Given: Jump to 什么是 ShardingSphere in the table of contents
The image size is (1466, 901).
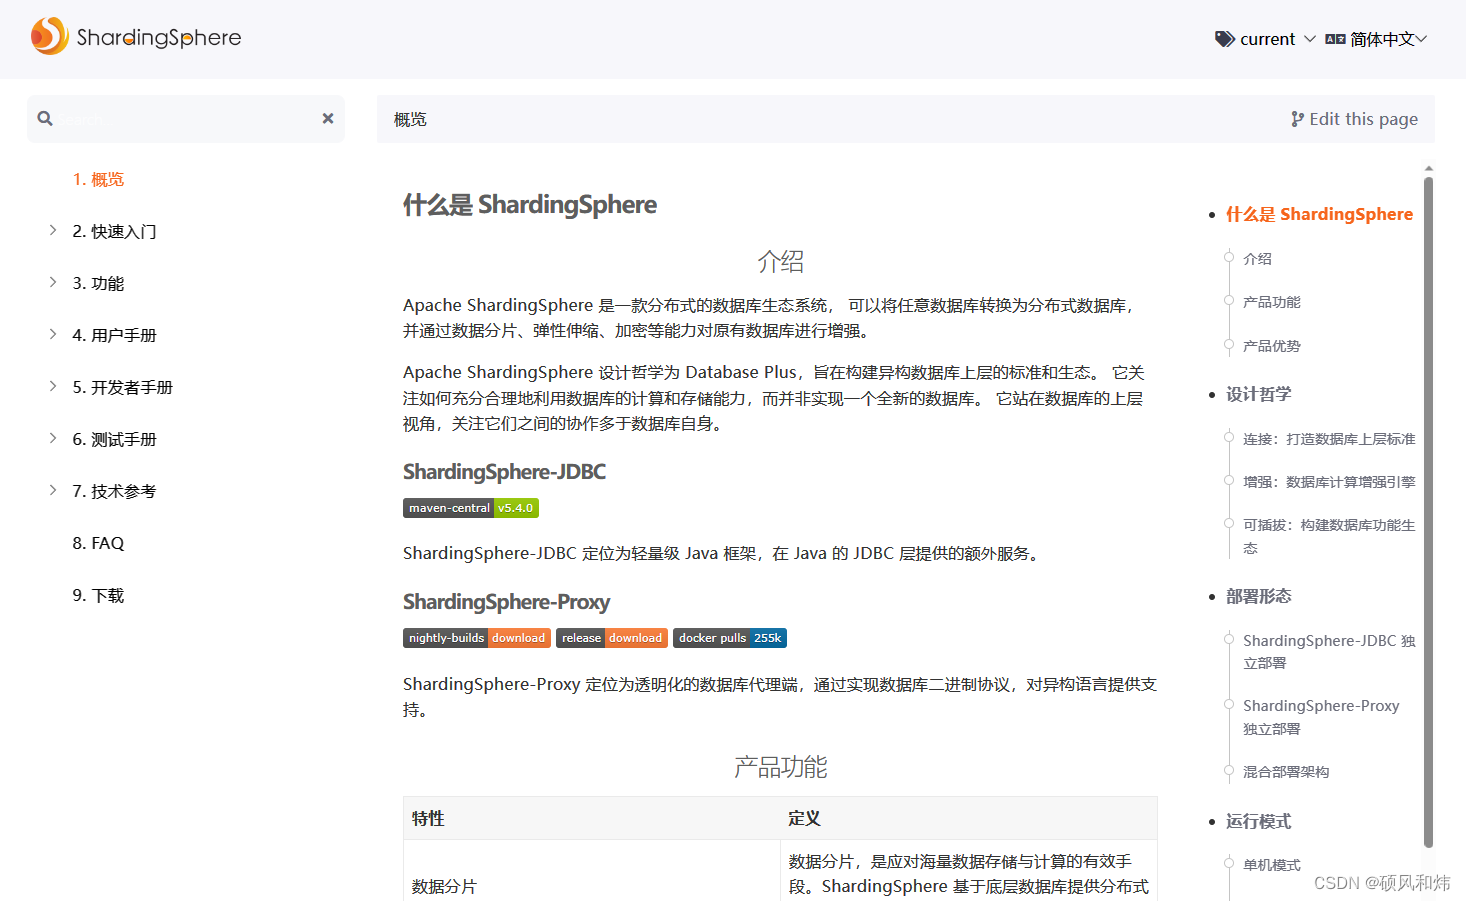Looking at the screenshot, I should click(1319, 214).
